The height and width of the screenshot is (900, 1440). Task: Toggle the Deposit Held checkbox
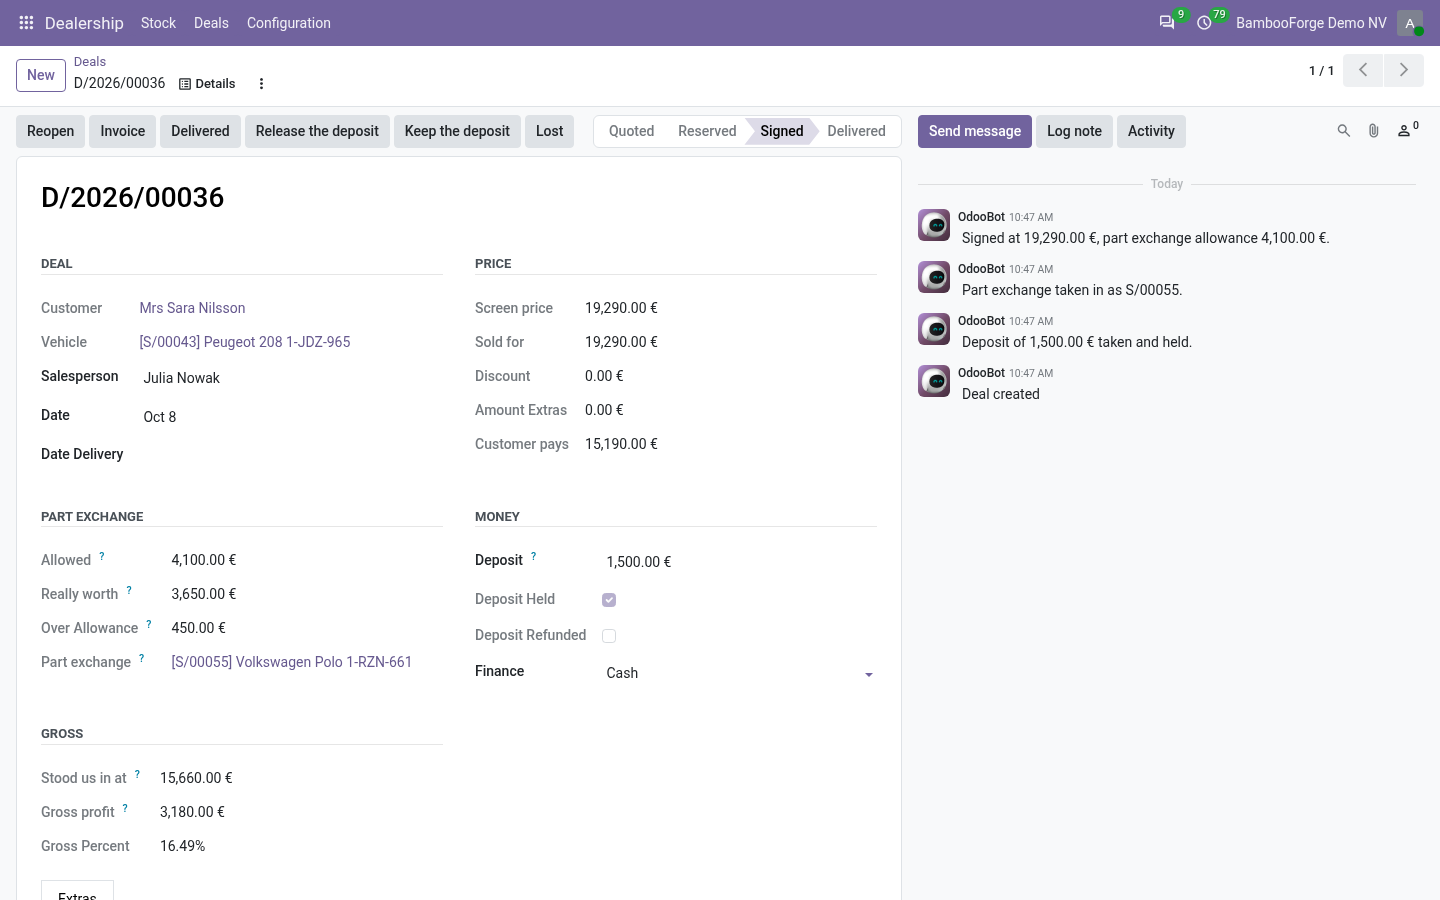click(609, 600)
